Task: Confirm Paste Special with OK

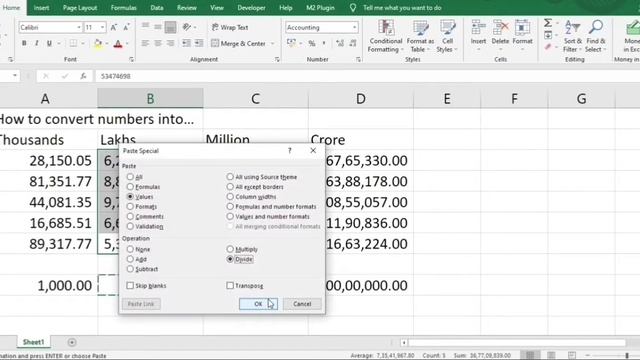Action: [258, 304]
